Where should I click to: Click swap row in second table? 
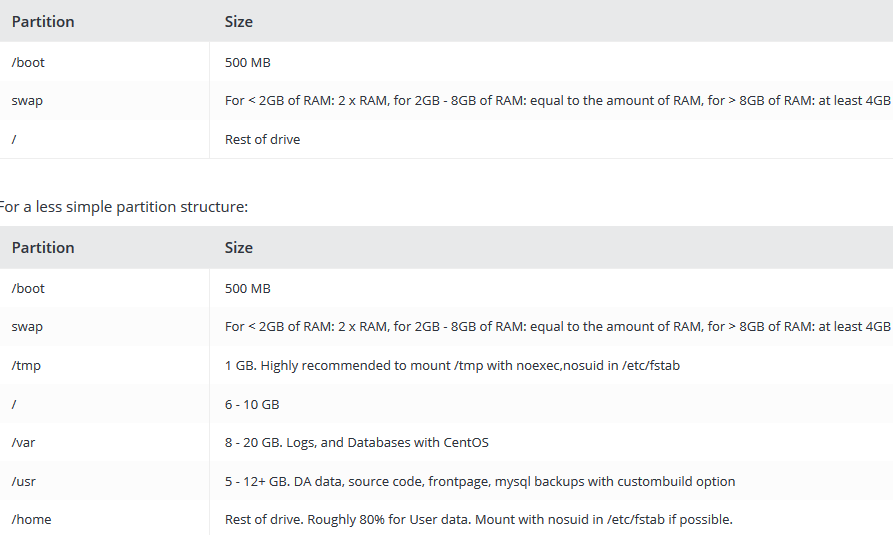click(446, 327)
